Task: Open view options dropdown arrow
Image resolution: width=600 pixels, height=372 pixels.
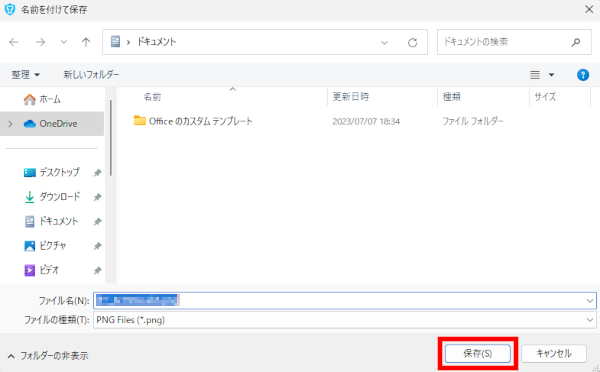Action: (551, 75)
